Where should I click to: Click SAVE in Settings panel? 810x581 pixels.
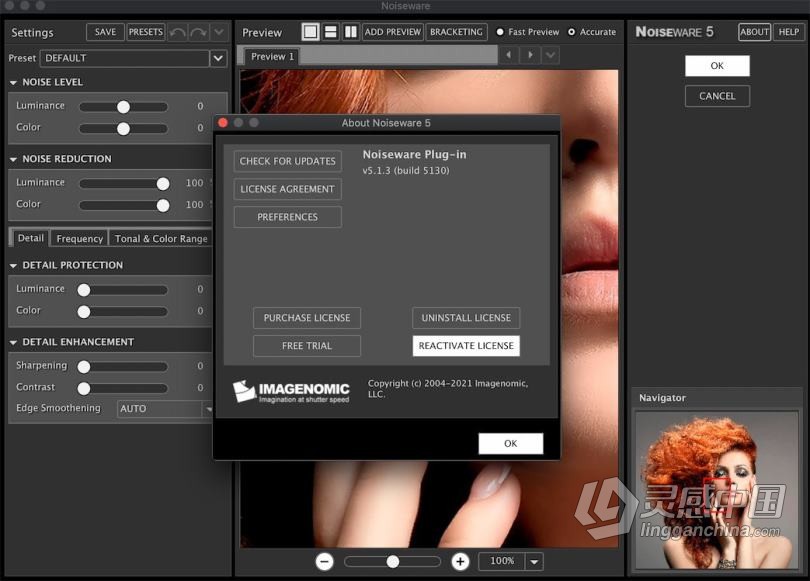pyautogui.click(x=105, y=32)
